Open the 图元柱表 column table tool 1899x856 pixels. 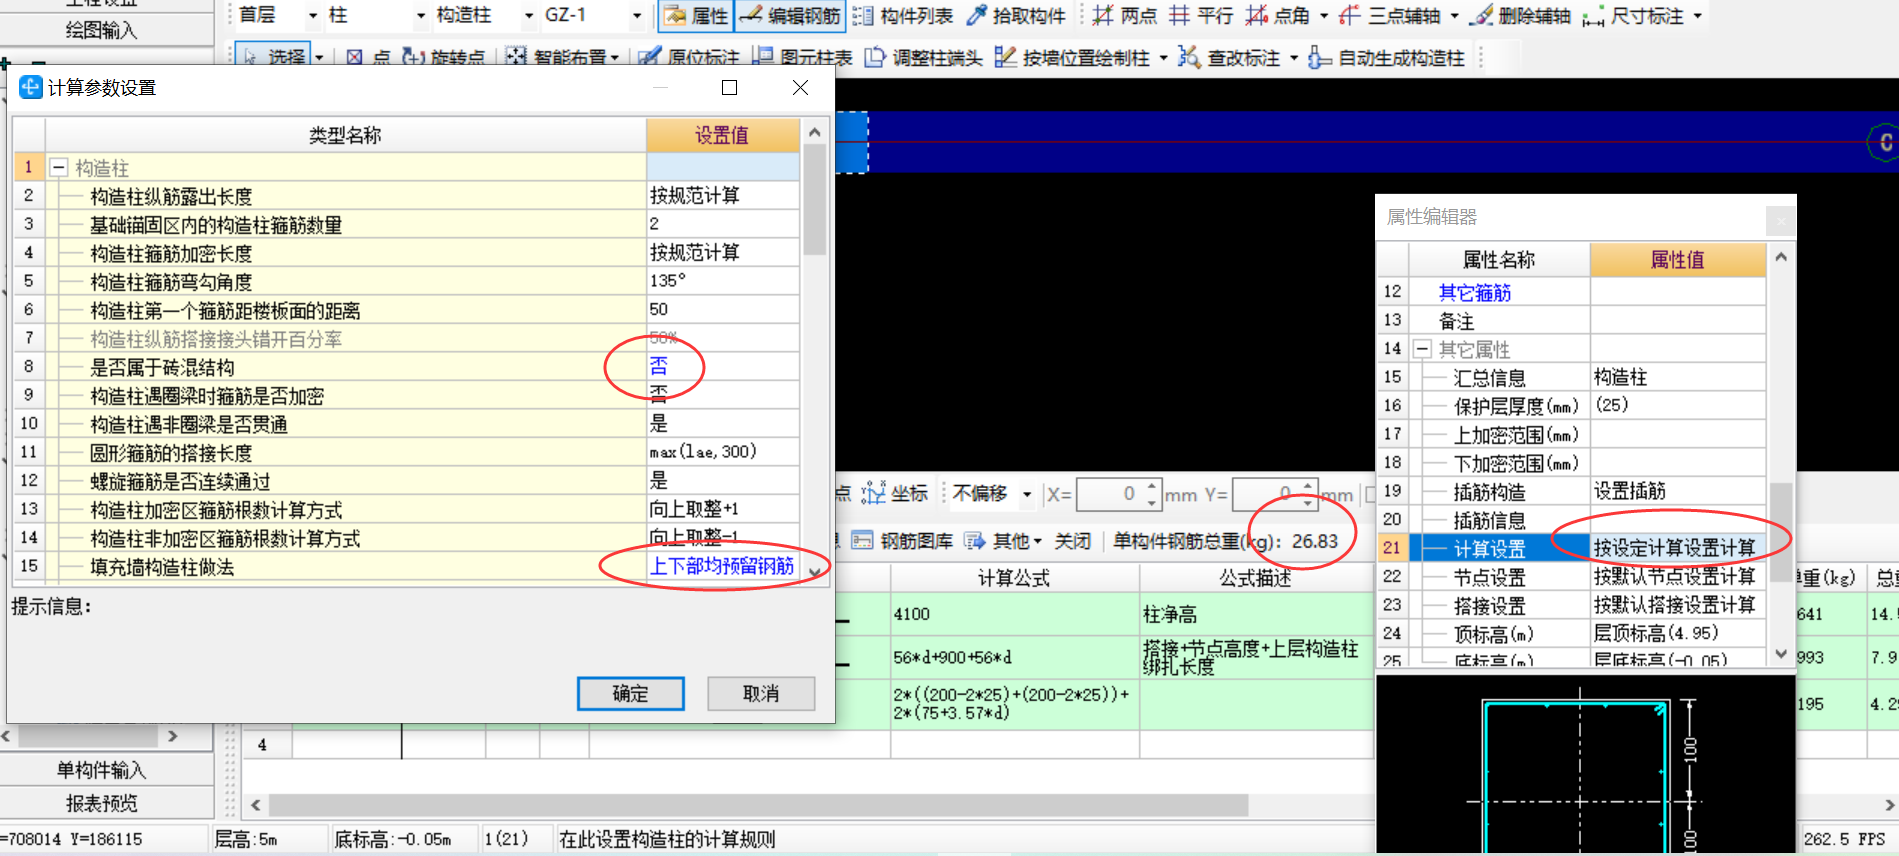802,57
